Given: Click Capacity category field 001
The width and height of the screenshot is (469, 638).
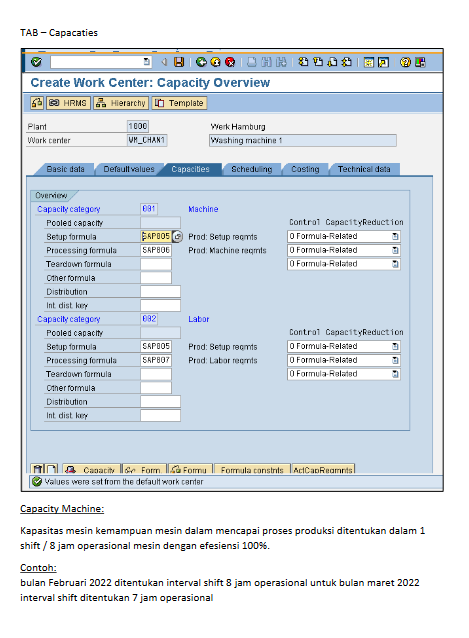Looking at the screenshot, I should 149,209.
